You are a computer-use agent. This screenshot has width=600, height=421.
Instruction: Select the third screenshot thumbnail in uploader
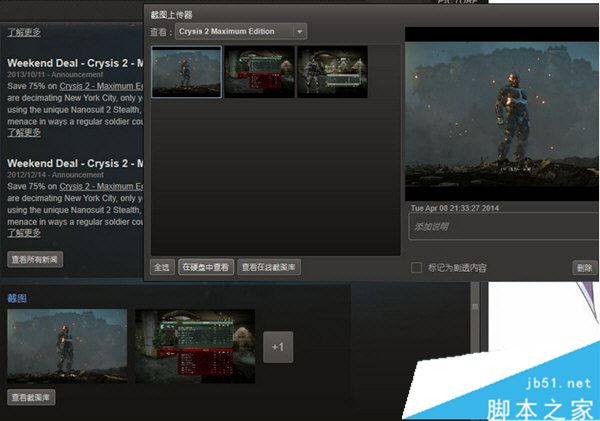(x=333, y=72)
